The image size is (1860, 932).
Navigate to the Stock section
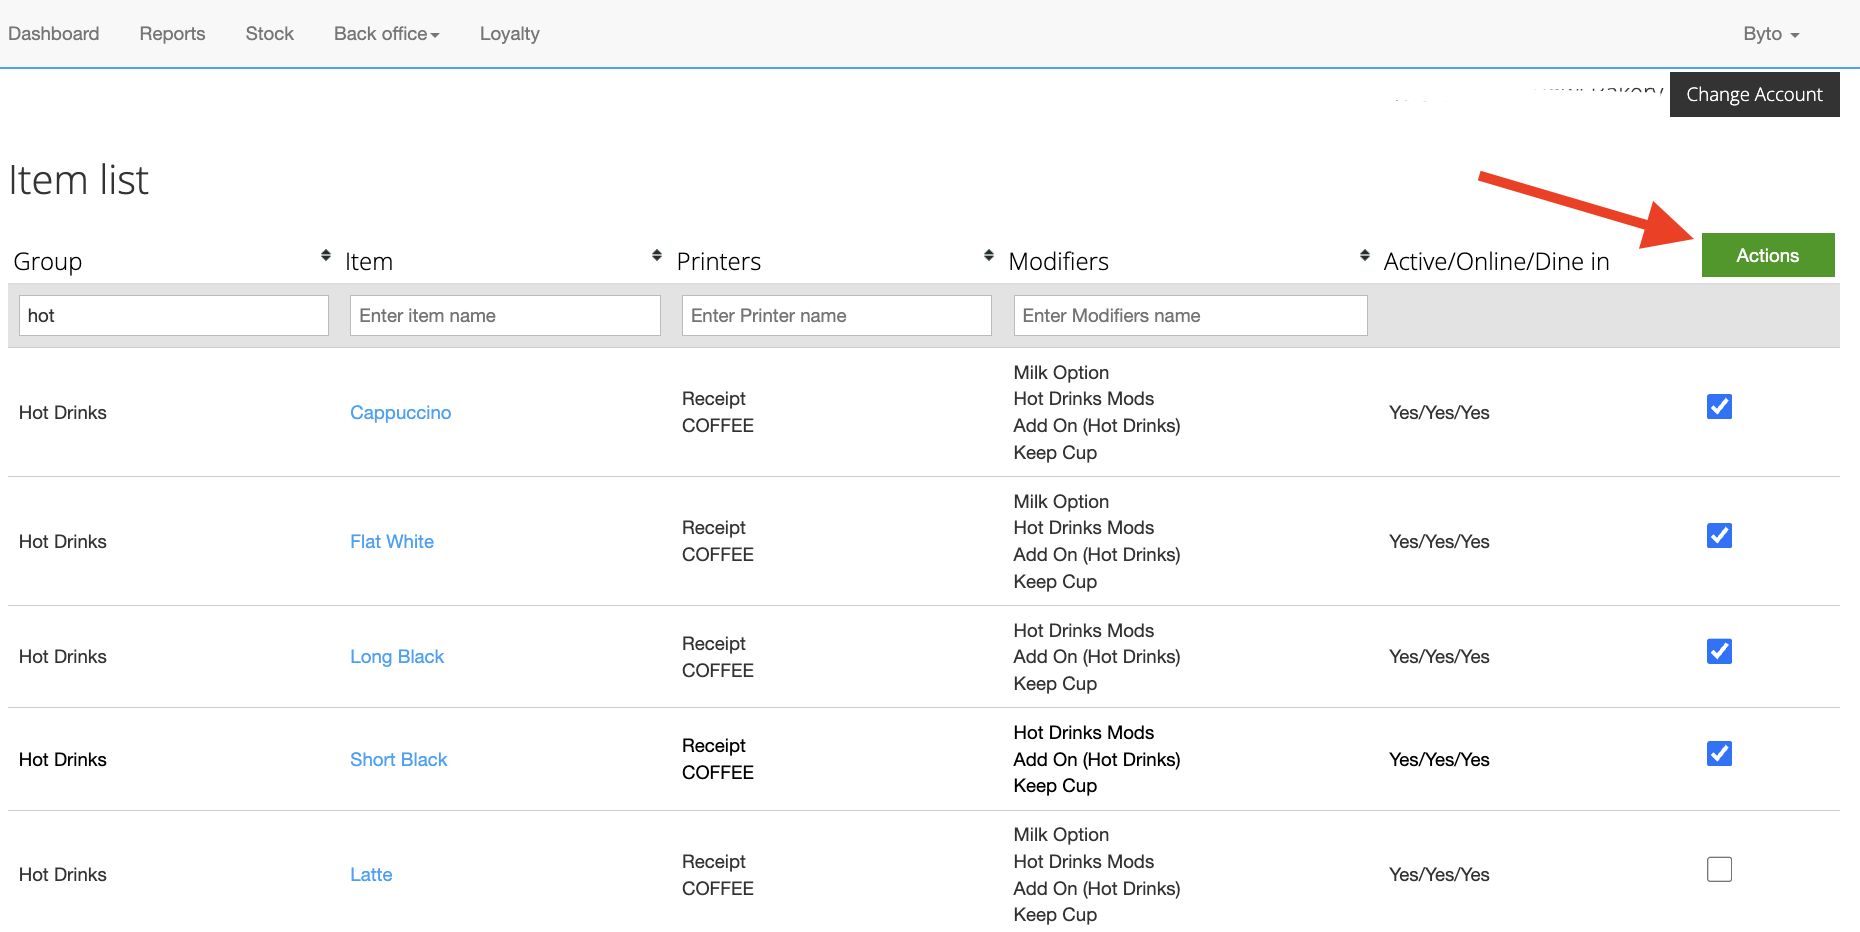point(269,34)
